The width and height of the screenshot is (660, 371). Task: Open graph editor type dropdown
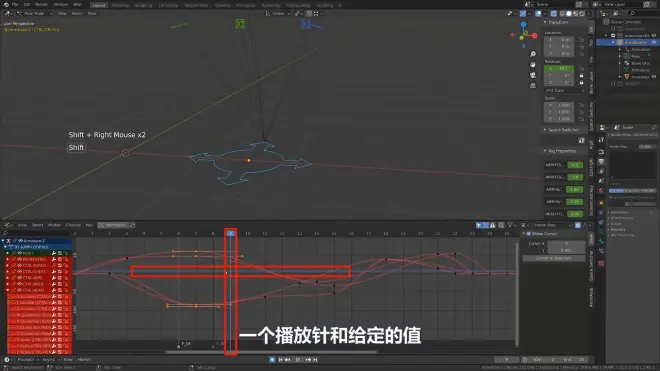(8, 225)
